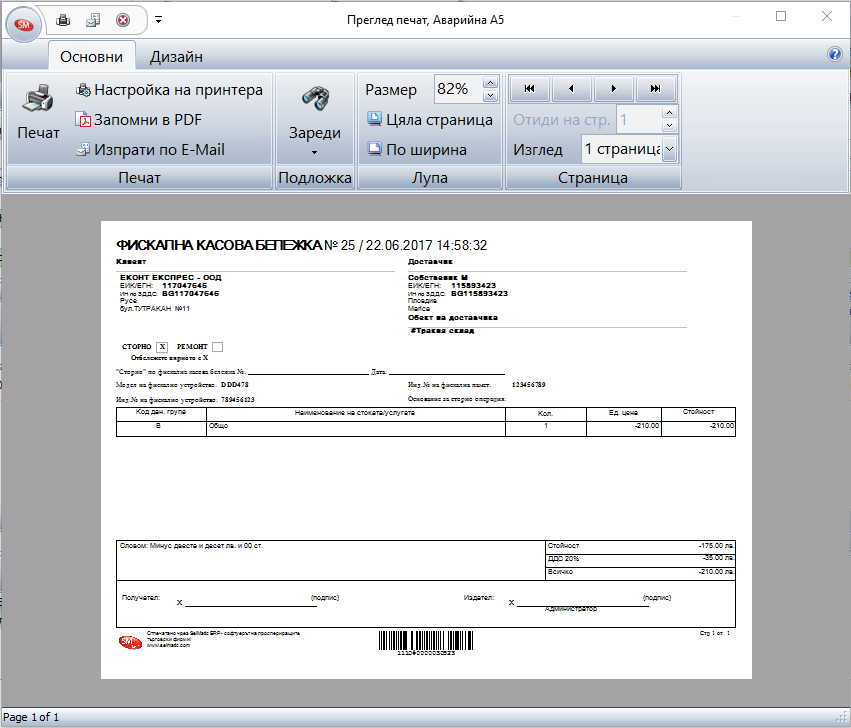
Task: Go to the next page
Action: [614, 88]
